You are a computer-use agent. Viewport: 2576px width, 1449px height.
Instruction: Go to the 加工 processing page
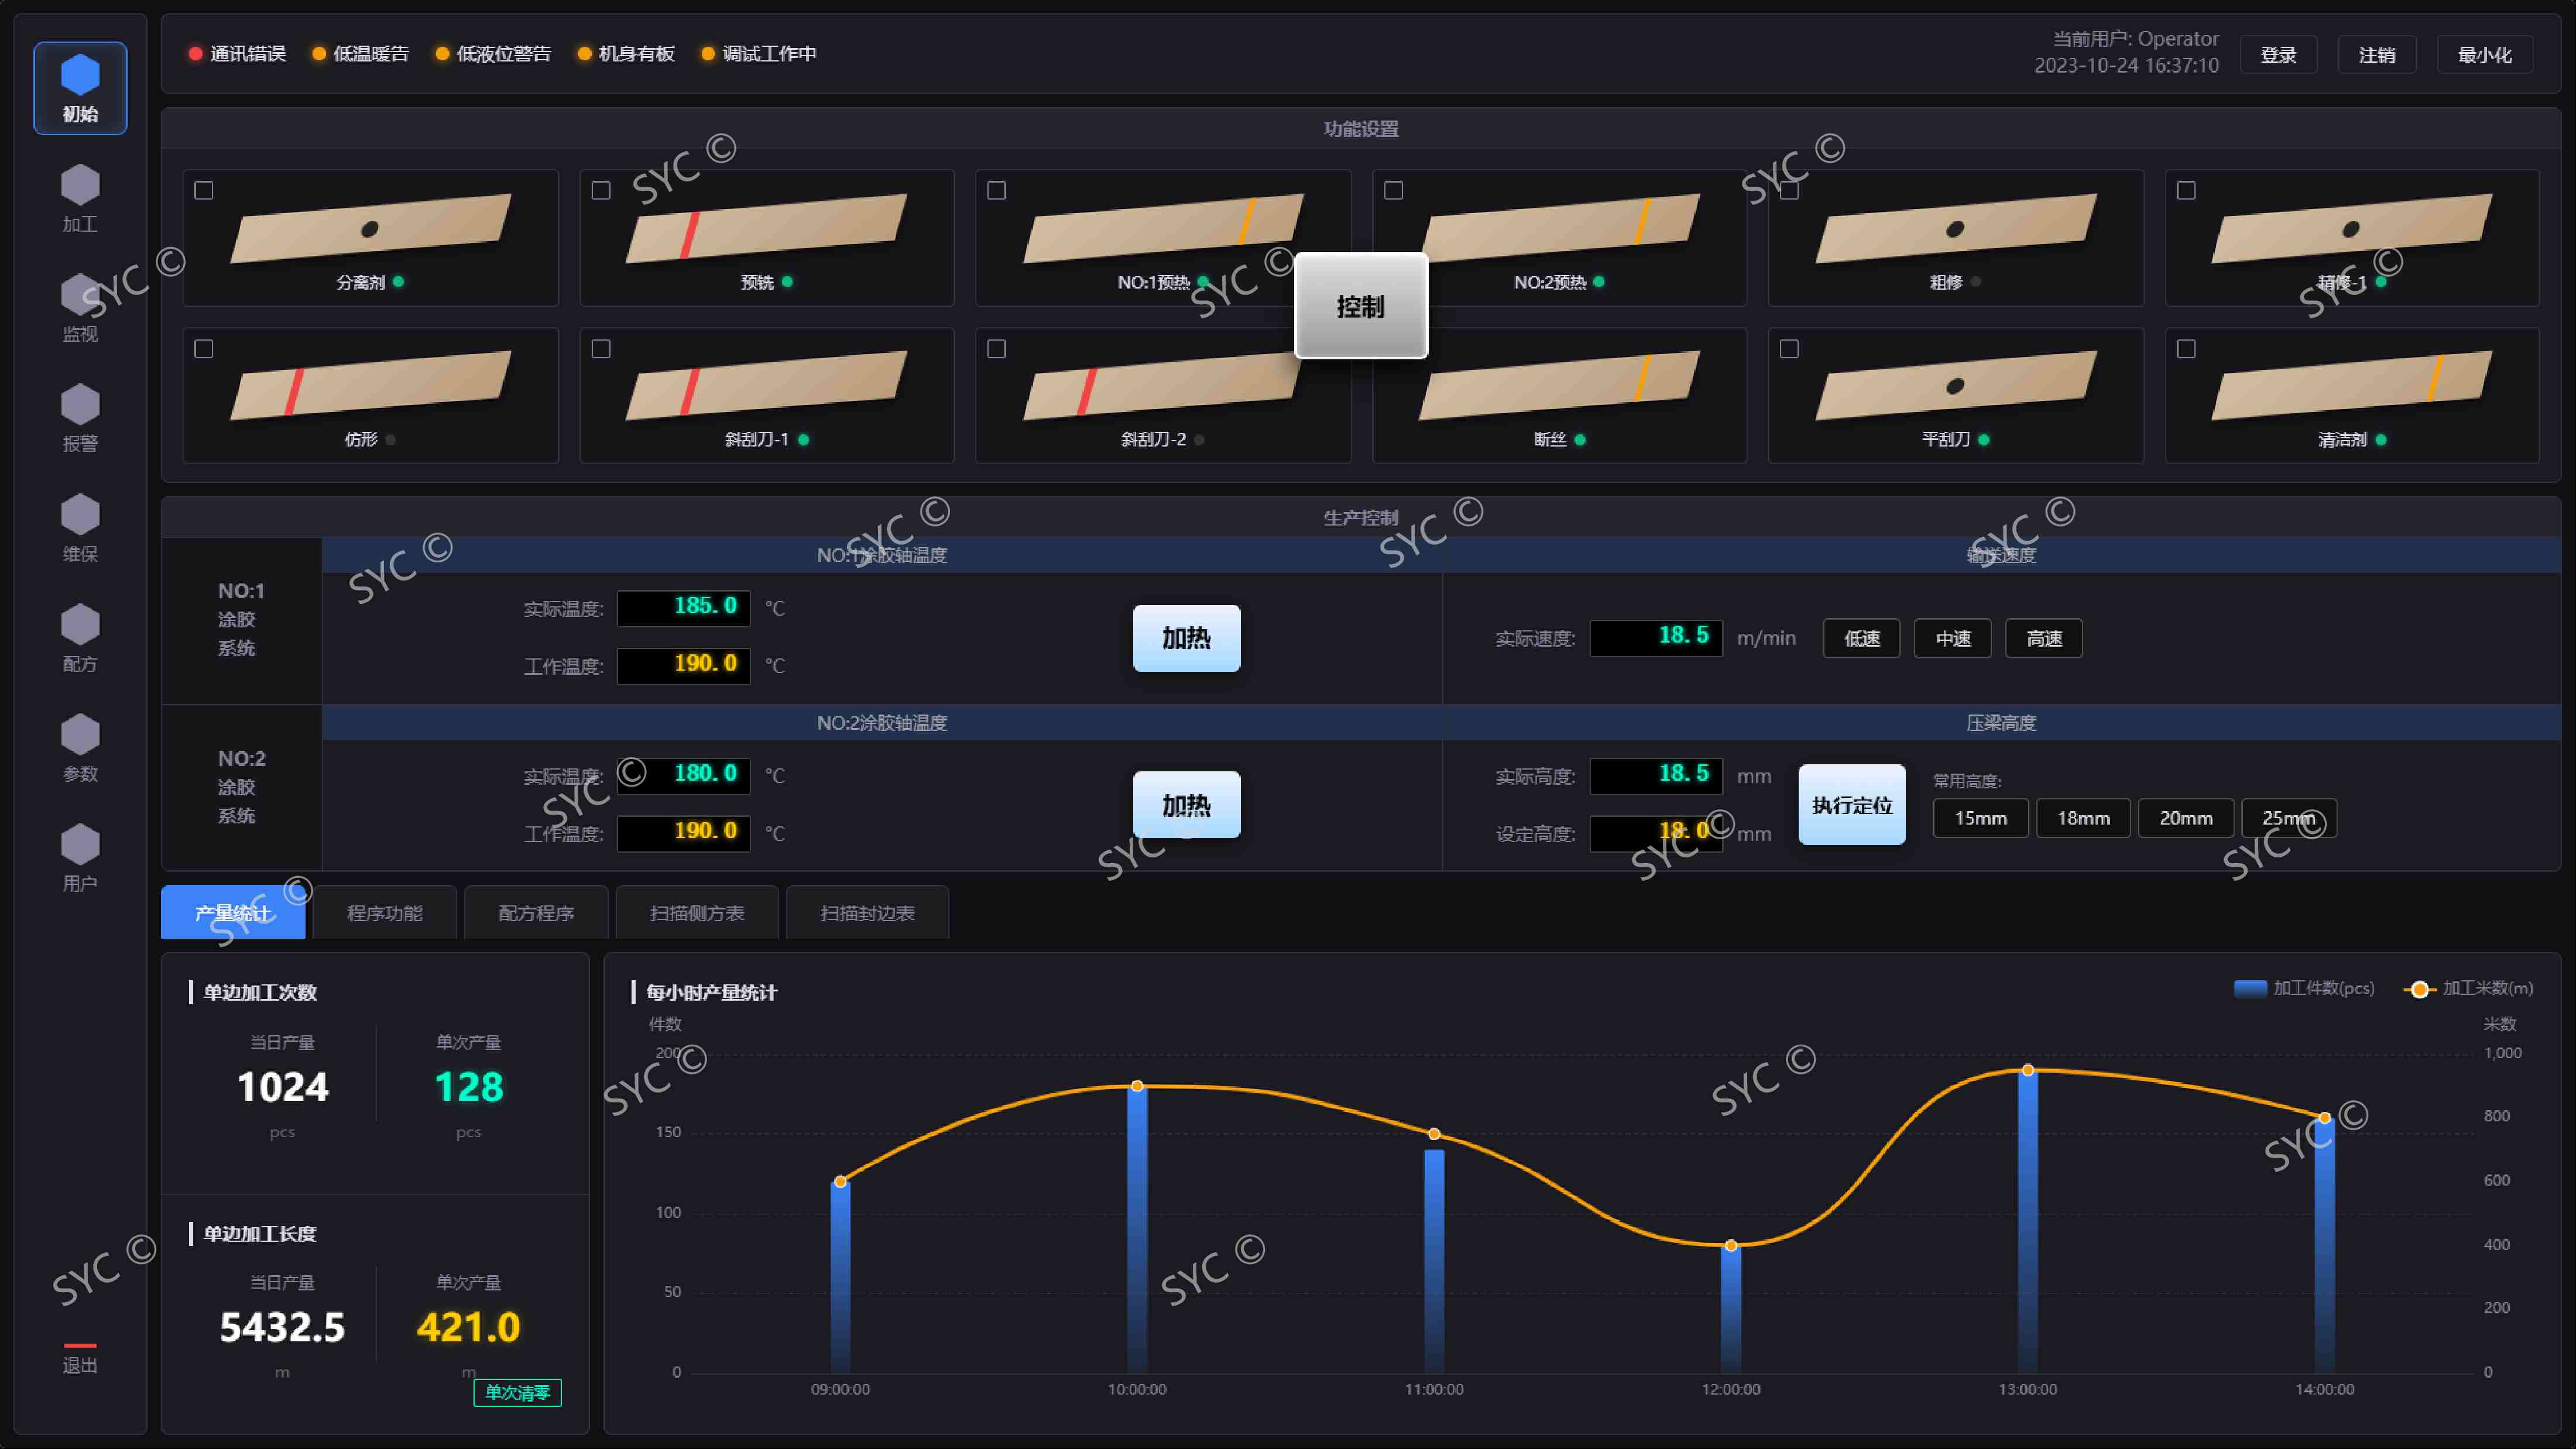point(80,198)
